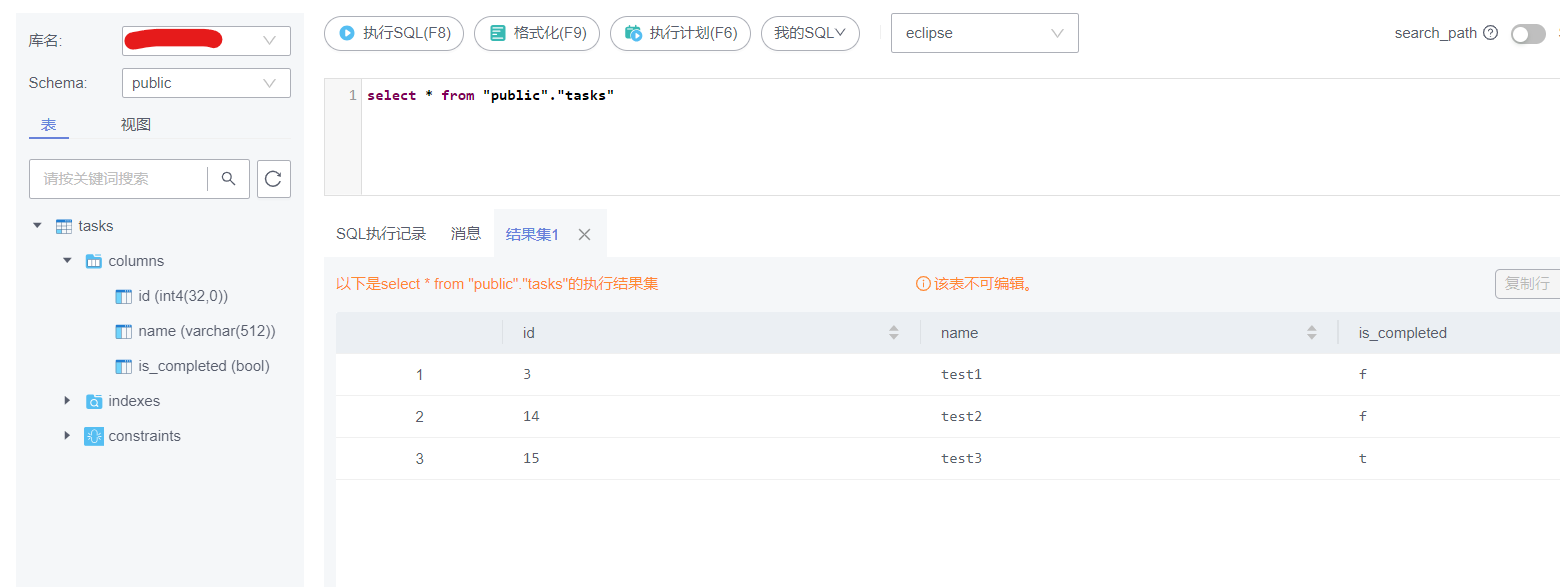This screenshot has height=587, width=1560.
Task: Close the 结果集1 tab
Action: (585, 234)
